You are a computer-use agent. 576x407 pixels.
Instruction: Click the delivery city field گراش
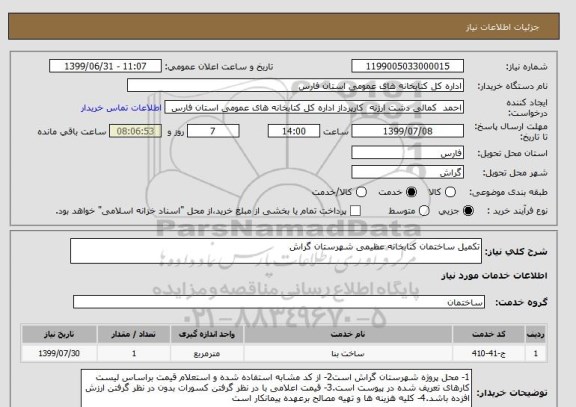(x=407, y=172)
